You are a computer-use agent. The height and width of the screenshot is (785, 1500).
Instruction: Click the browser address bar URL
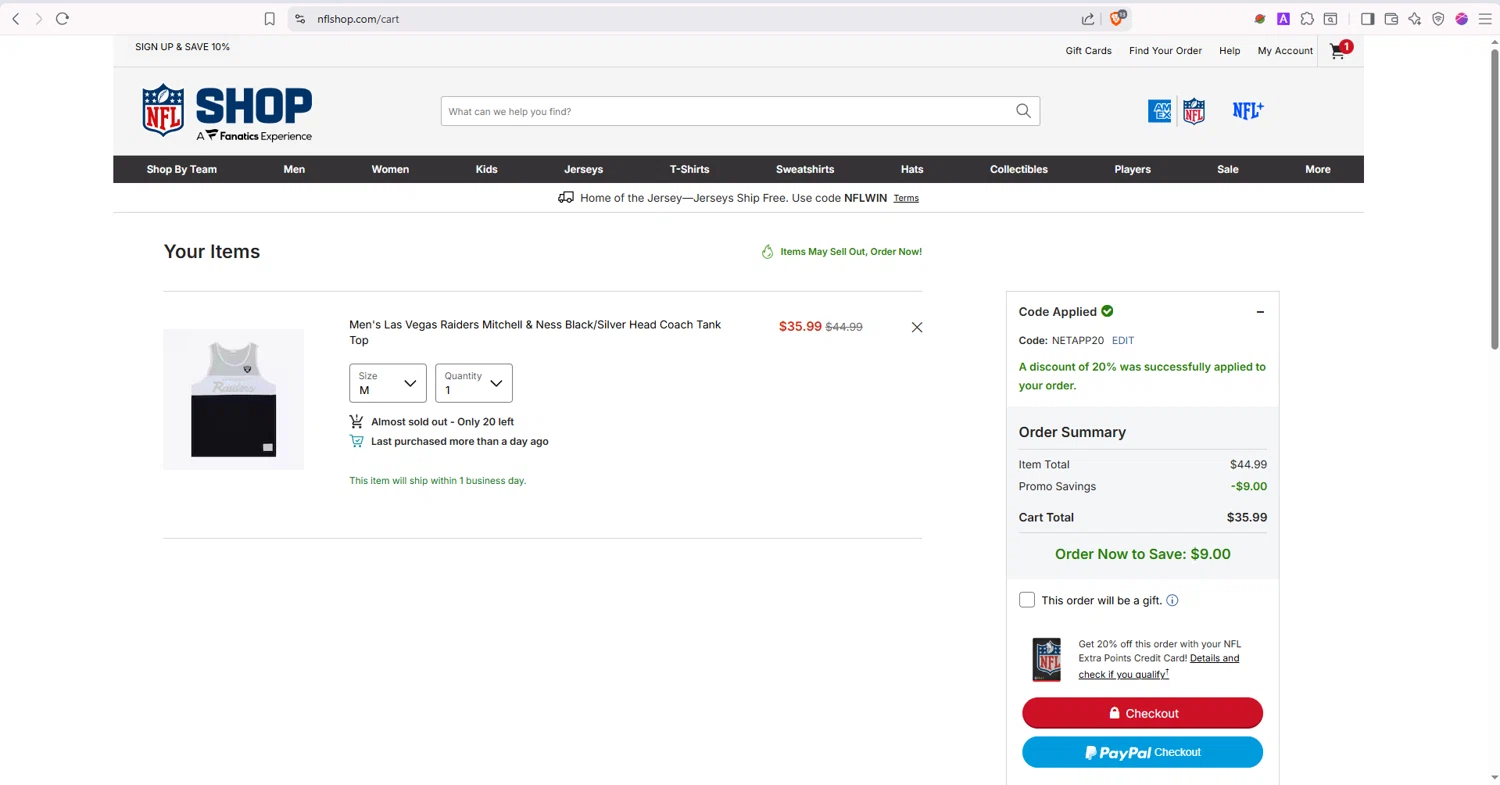coord(358,19)
